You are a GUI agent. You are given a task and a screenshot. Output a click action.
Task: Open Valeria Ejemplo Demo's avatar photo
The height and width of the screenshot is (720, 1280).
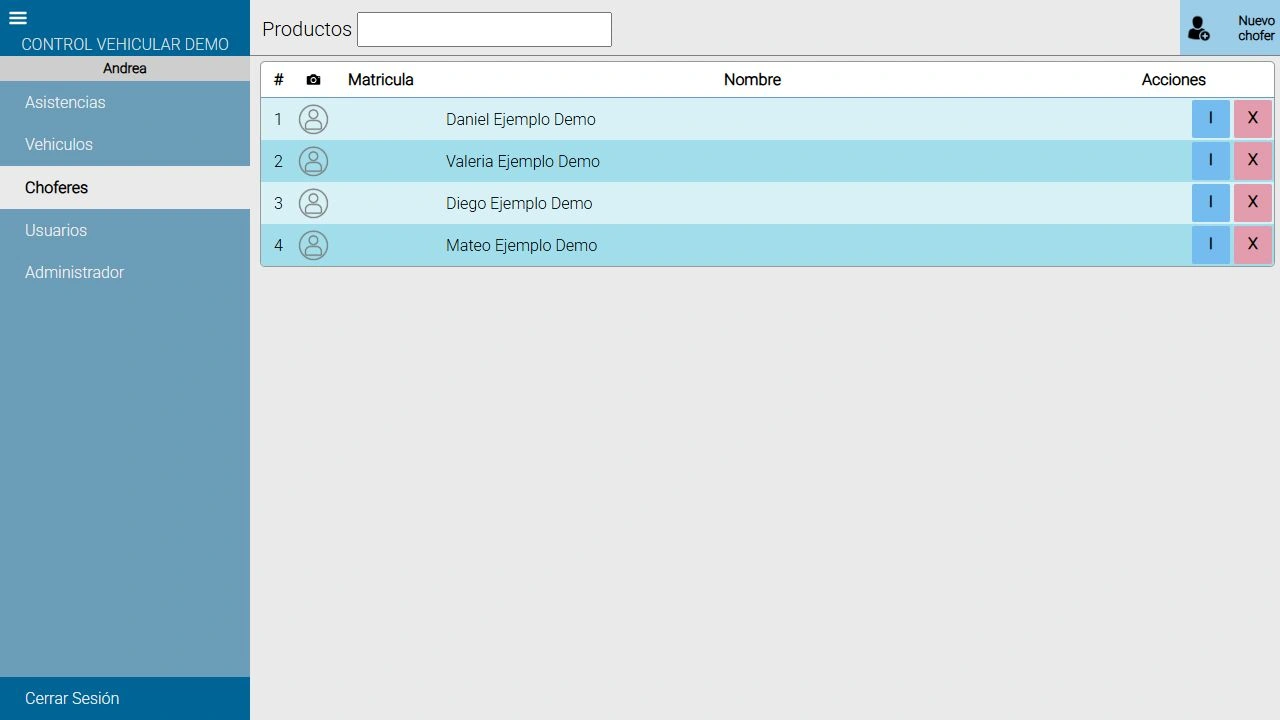coord(313,161)
